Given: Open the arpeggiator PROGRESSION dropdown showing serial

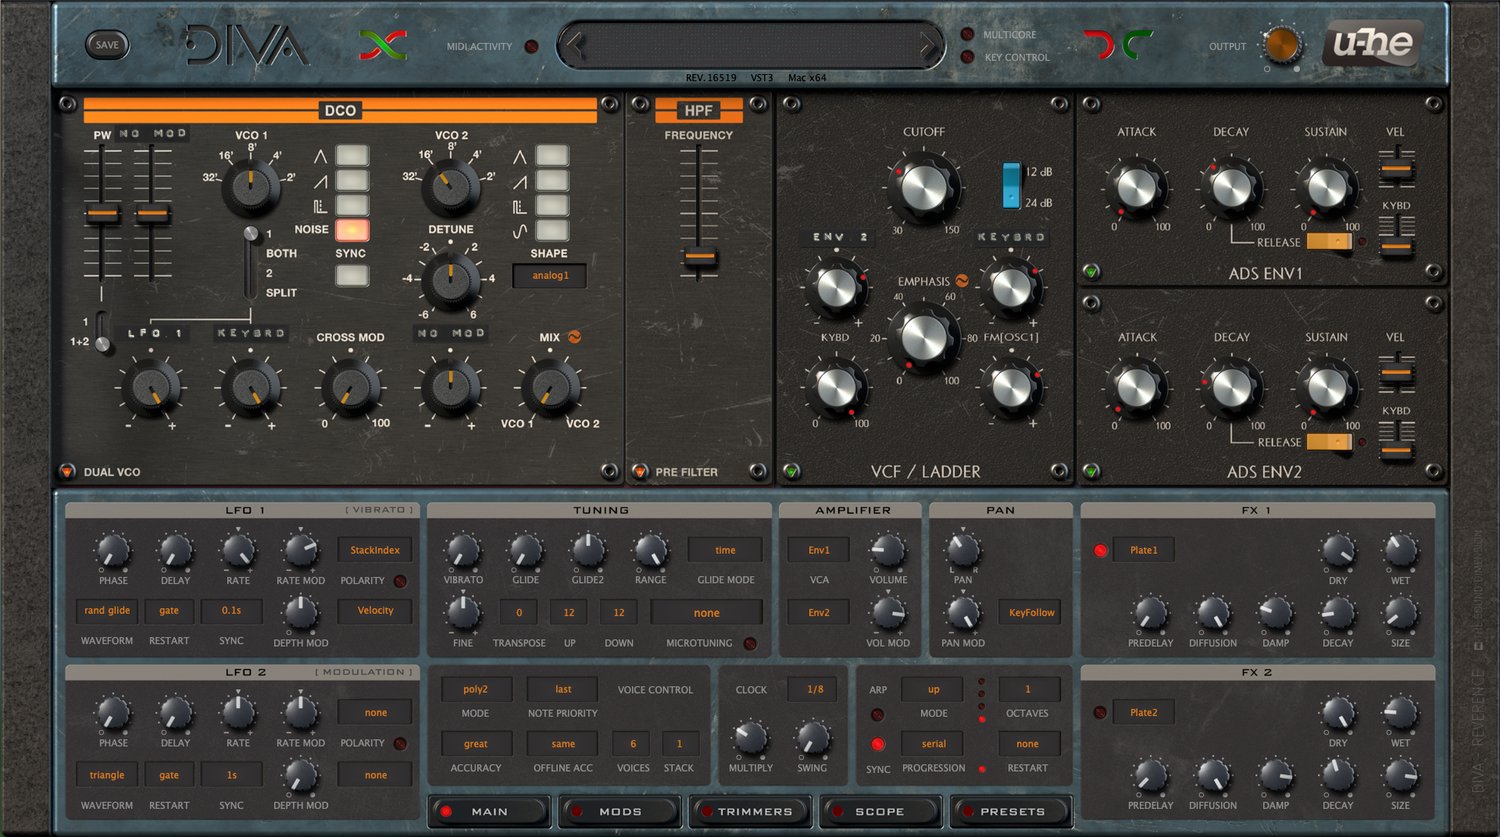Looking at the screenshot, I should click(933, 744).
